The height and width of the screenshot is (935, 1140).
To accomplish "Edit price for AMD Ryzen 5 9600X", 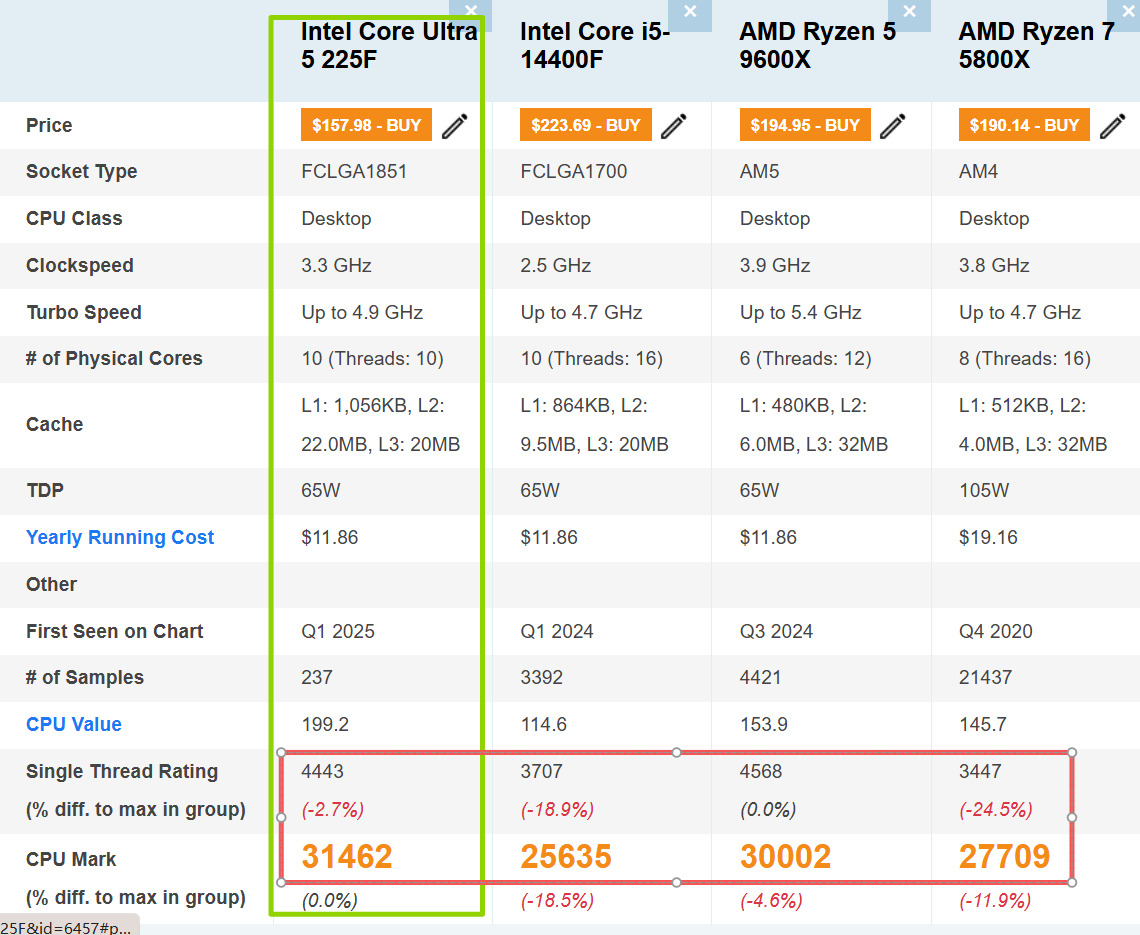I will [893, 126].
